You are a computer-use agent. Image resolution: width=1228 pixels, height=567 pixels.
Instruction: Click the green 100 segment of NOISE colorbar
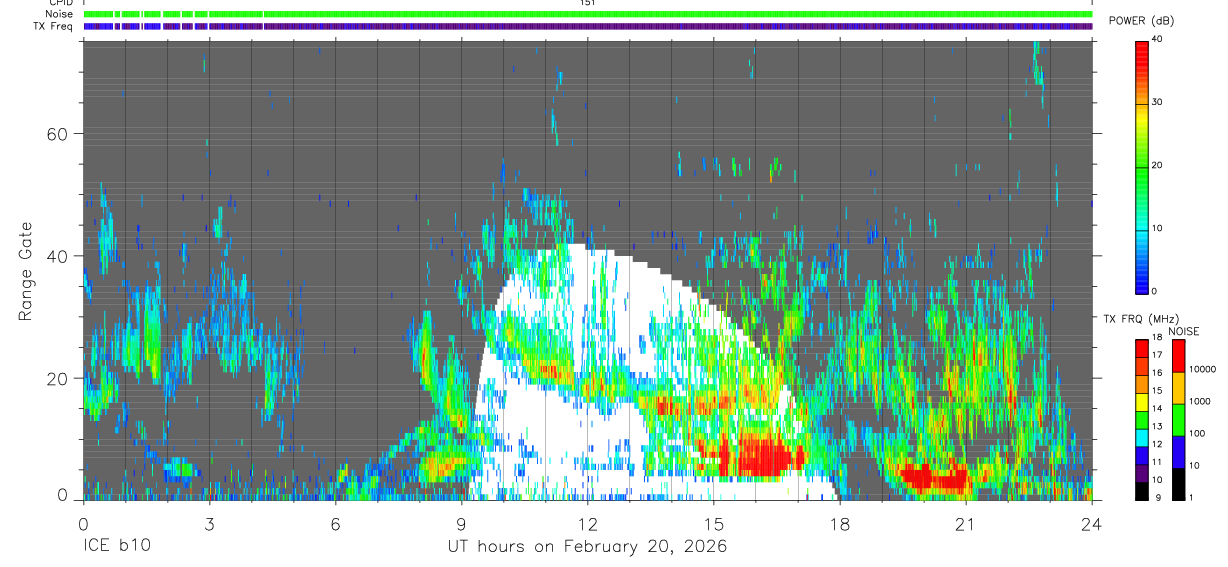pos(1179,420)
